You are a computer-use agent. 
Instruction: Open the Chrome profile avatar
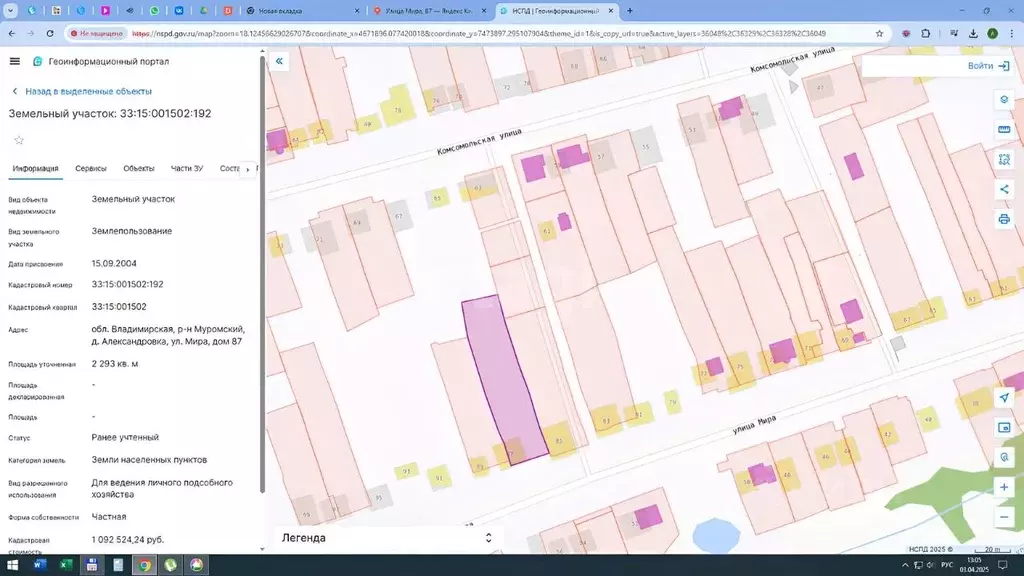click(992, 33)
